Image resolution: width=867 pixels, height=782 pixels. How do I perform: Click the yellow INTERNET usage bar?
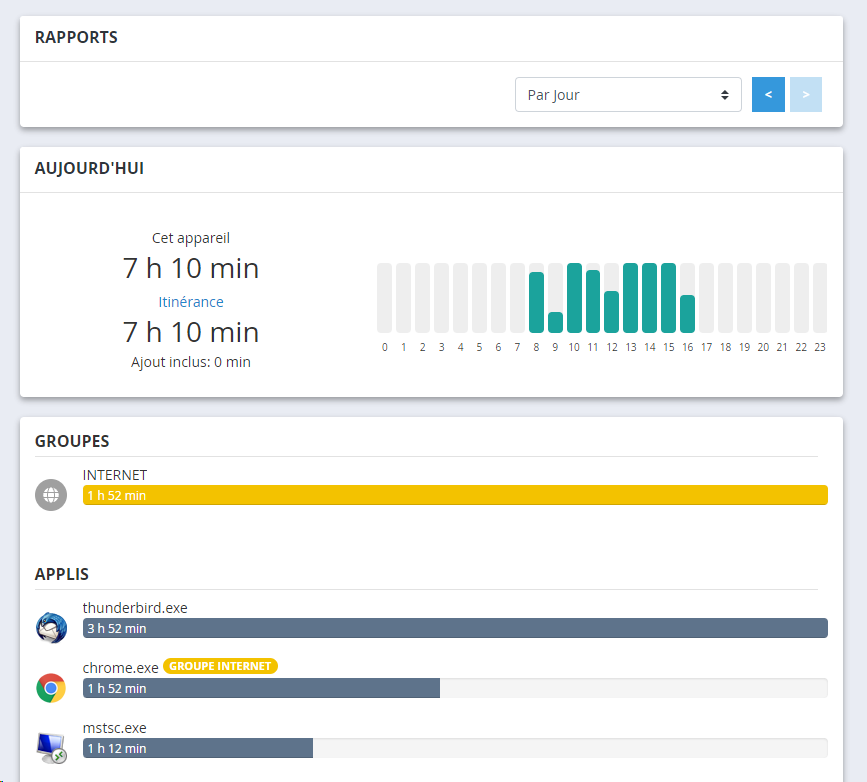click(x=455, y=495)
